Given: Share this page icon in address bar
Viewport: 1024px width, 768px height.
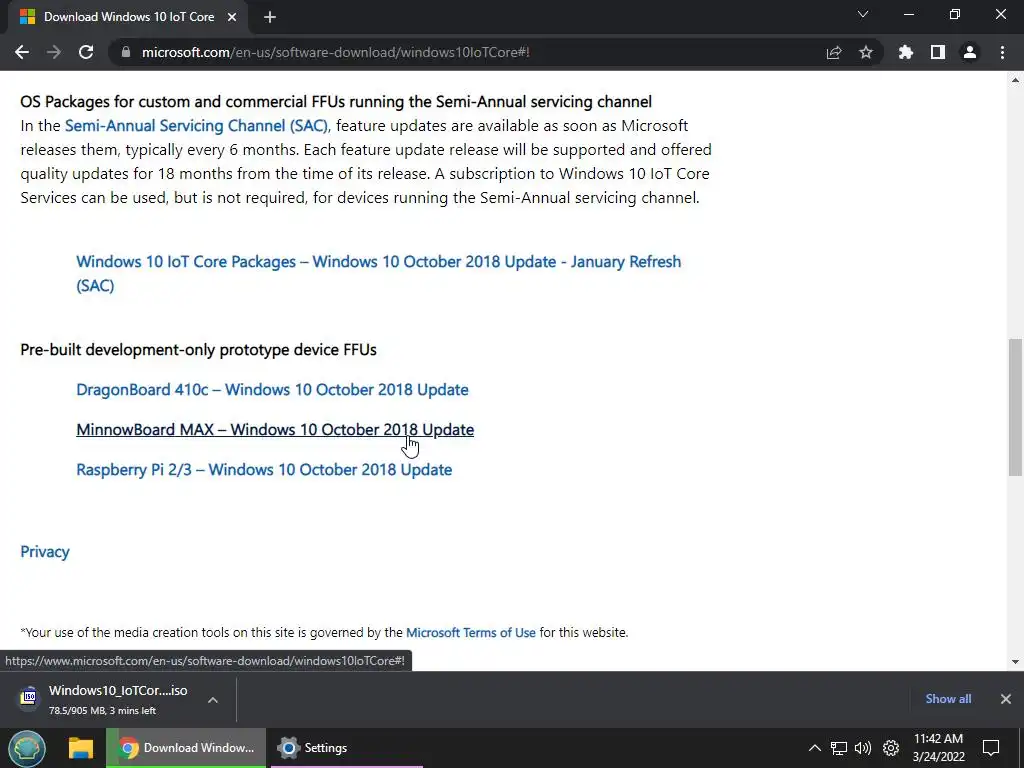Looking at the screenshot, I should (834, 52).
